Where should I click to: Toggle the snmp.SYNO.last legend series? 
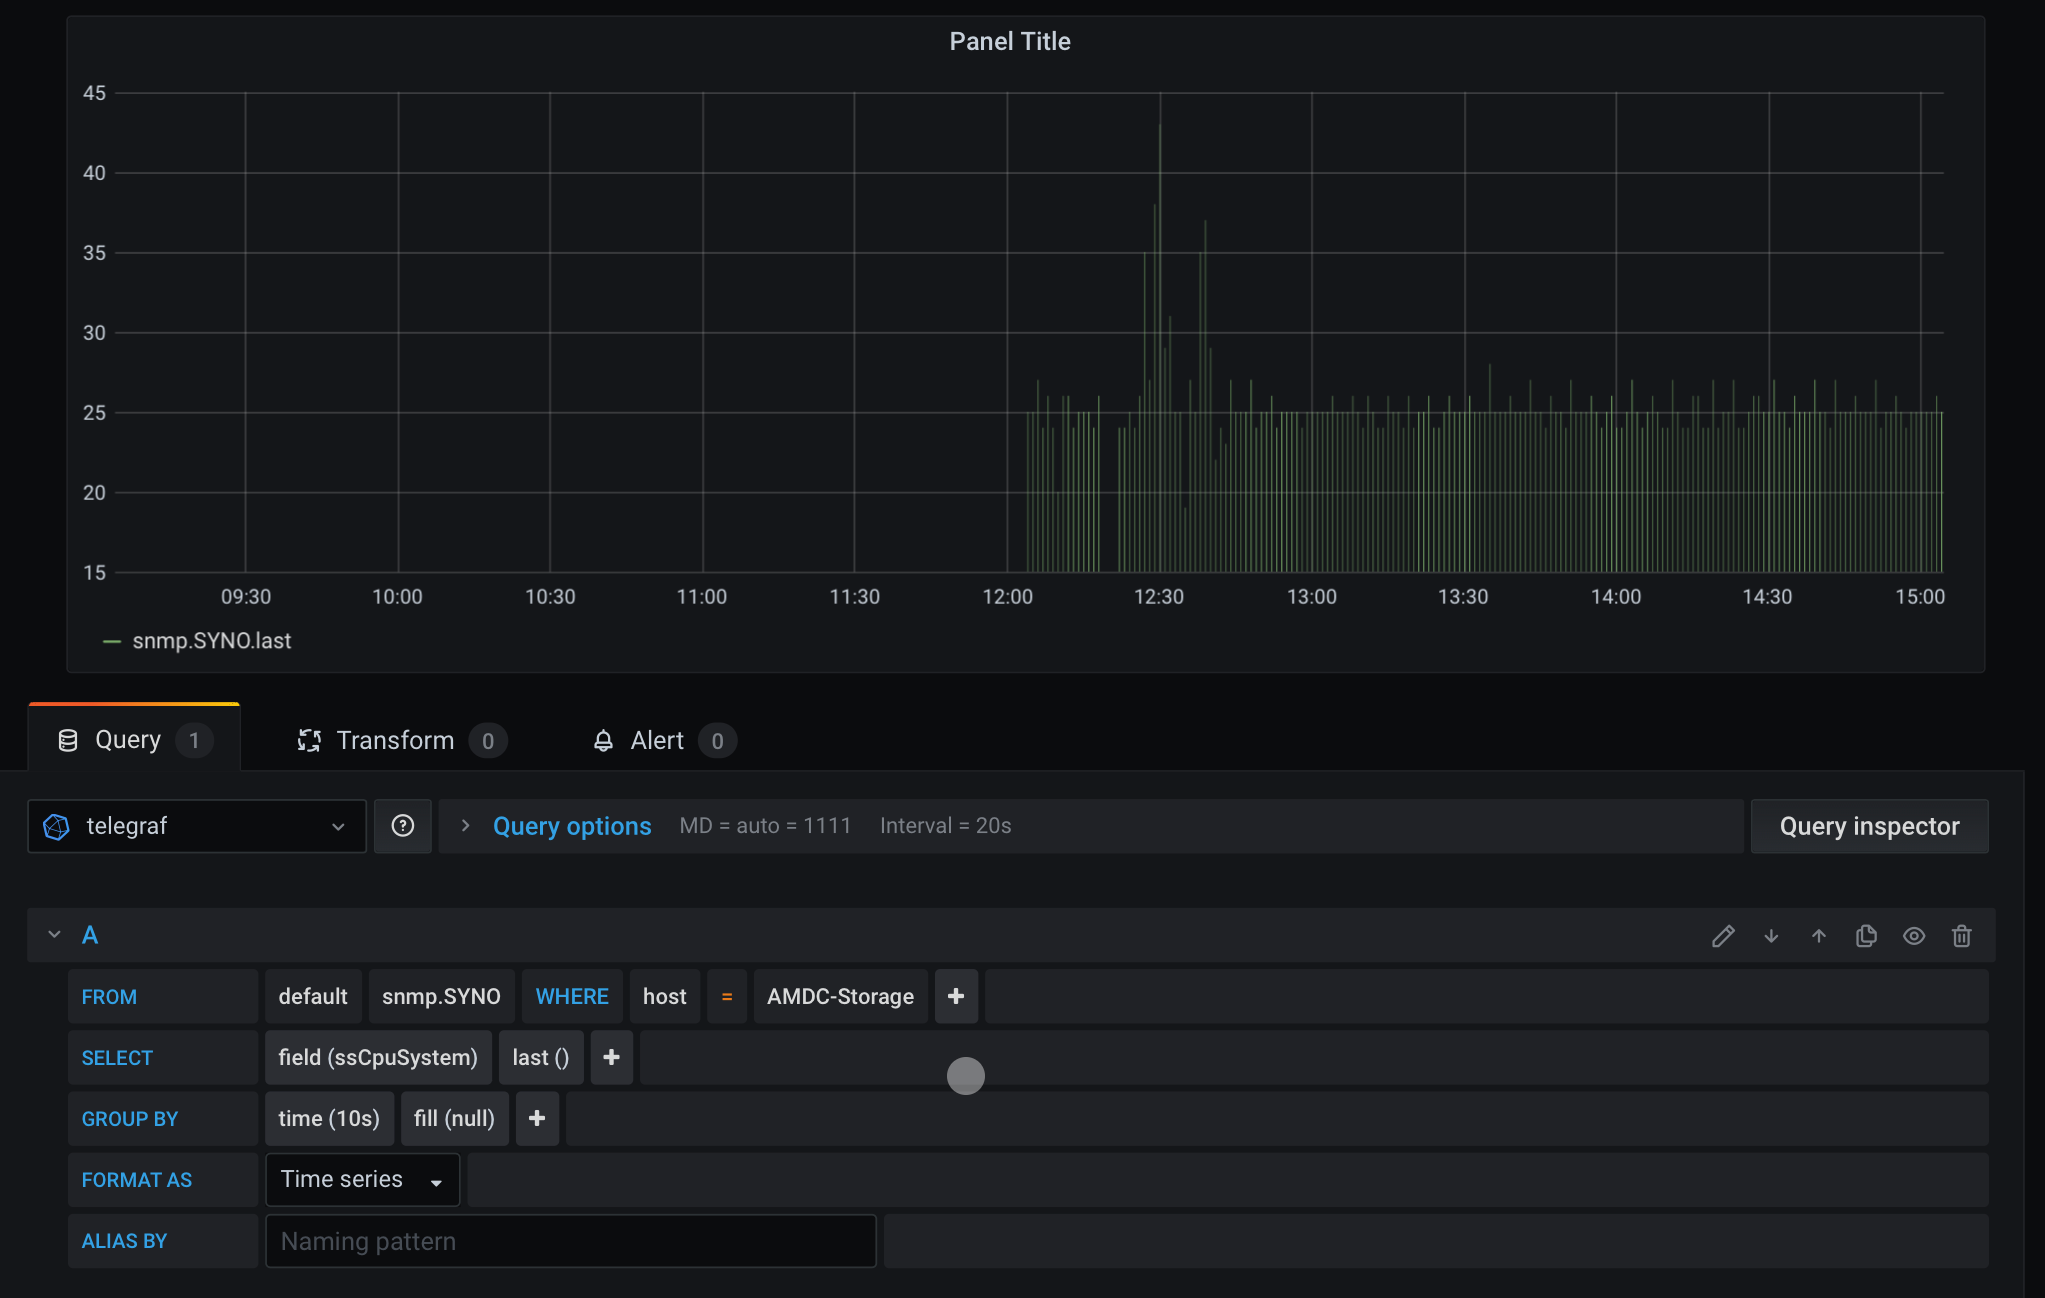(x=212, y=641)
